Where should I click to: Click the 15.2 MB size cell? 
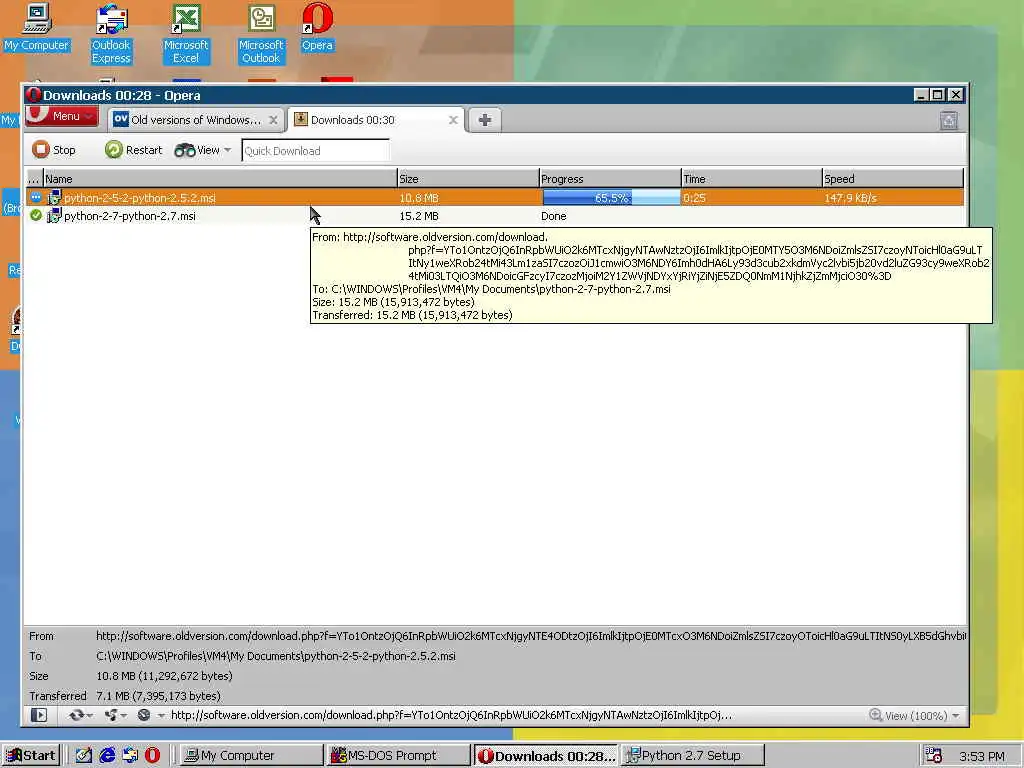pyautogui.click(x=419, y=216)
